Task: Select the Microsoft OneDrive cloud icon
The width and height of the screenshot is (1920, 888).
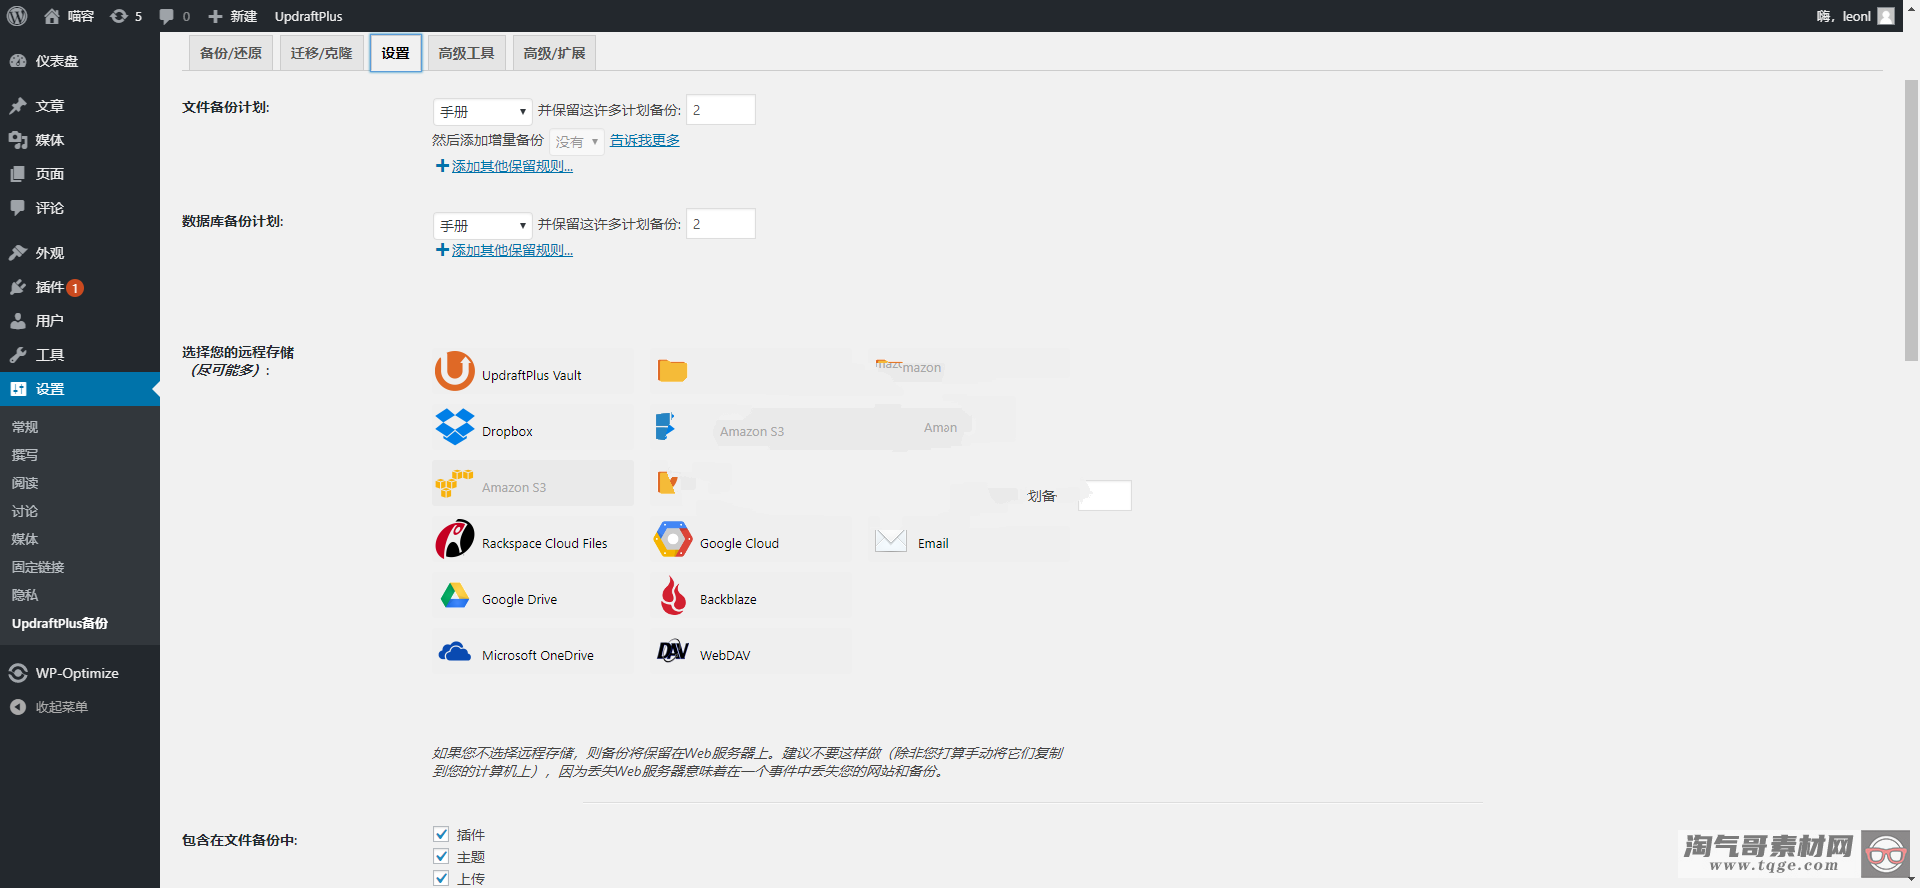Action: click(455, 652)
